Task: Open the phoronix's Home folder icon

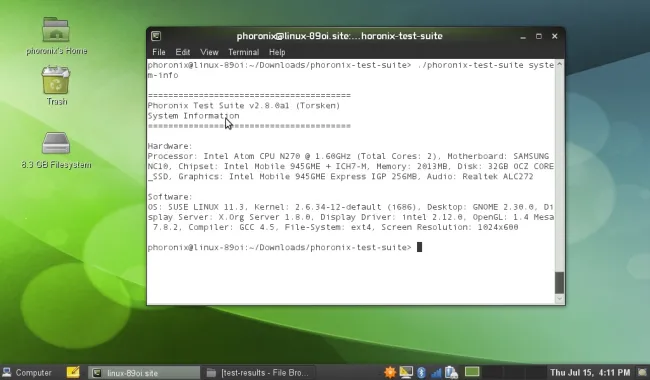Action: coord(56,30)
